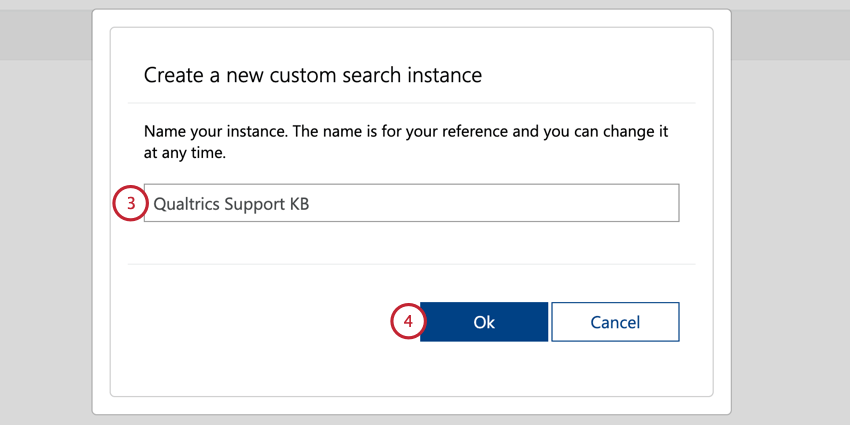This screenshot has width=850, height=425.
Task: Confirm the dialog with the Ok button
Action: pos(484,322)
